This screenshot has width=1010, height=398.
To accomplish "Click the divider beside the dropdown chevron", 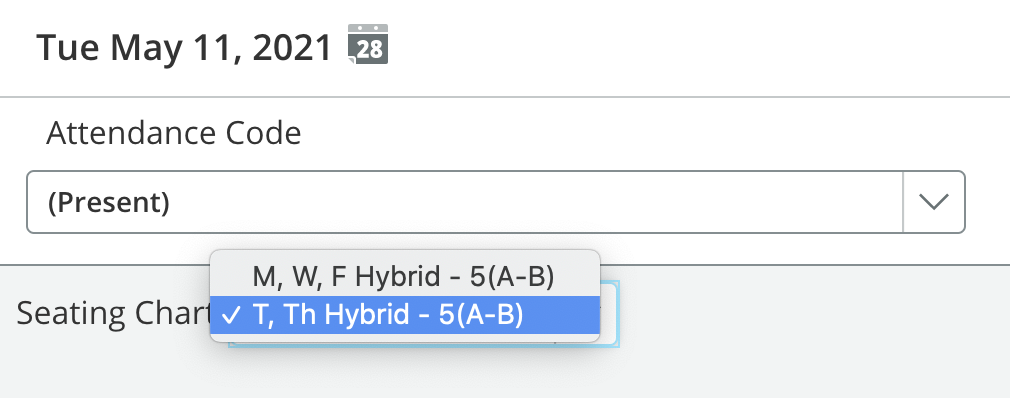I will (904, 202).
